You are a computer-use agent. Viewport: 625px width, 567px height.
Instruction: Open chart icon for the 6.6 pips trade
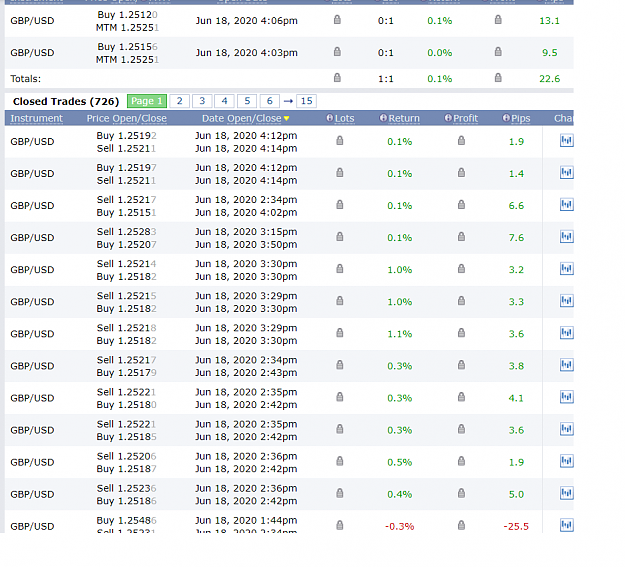coord(566,205)
